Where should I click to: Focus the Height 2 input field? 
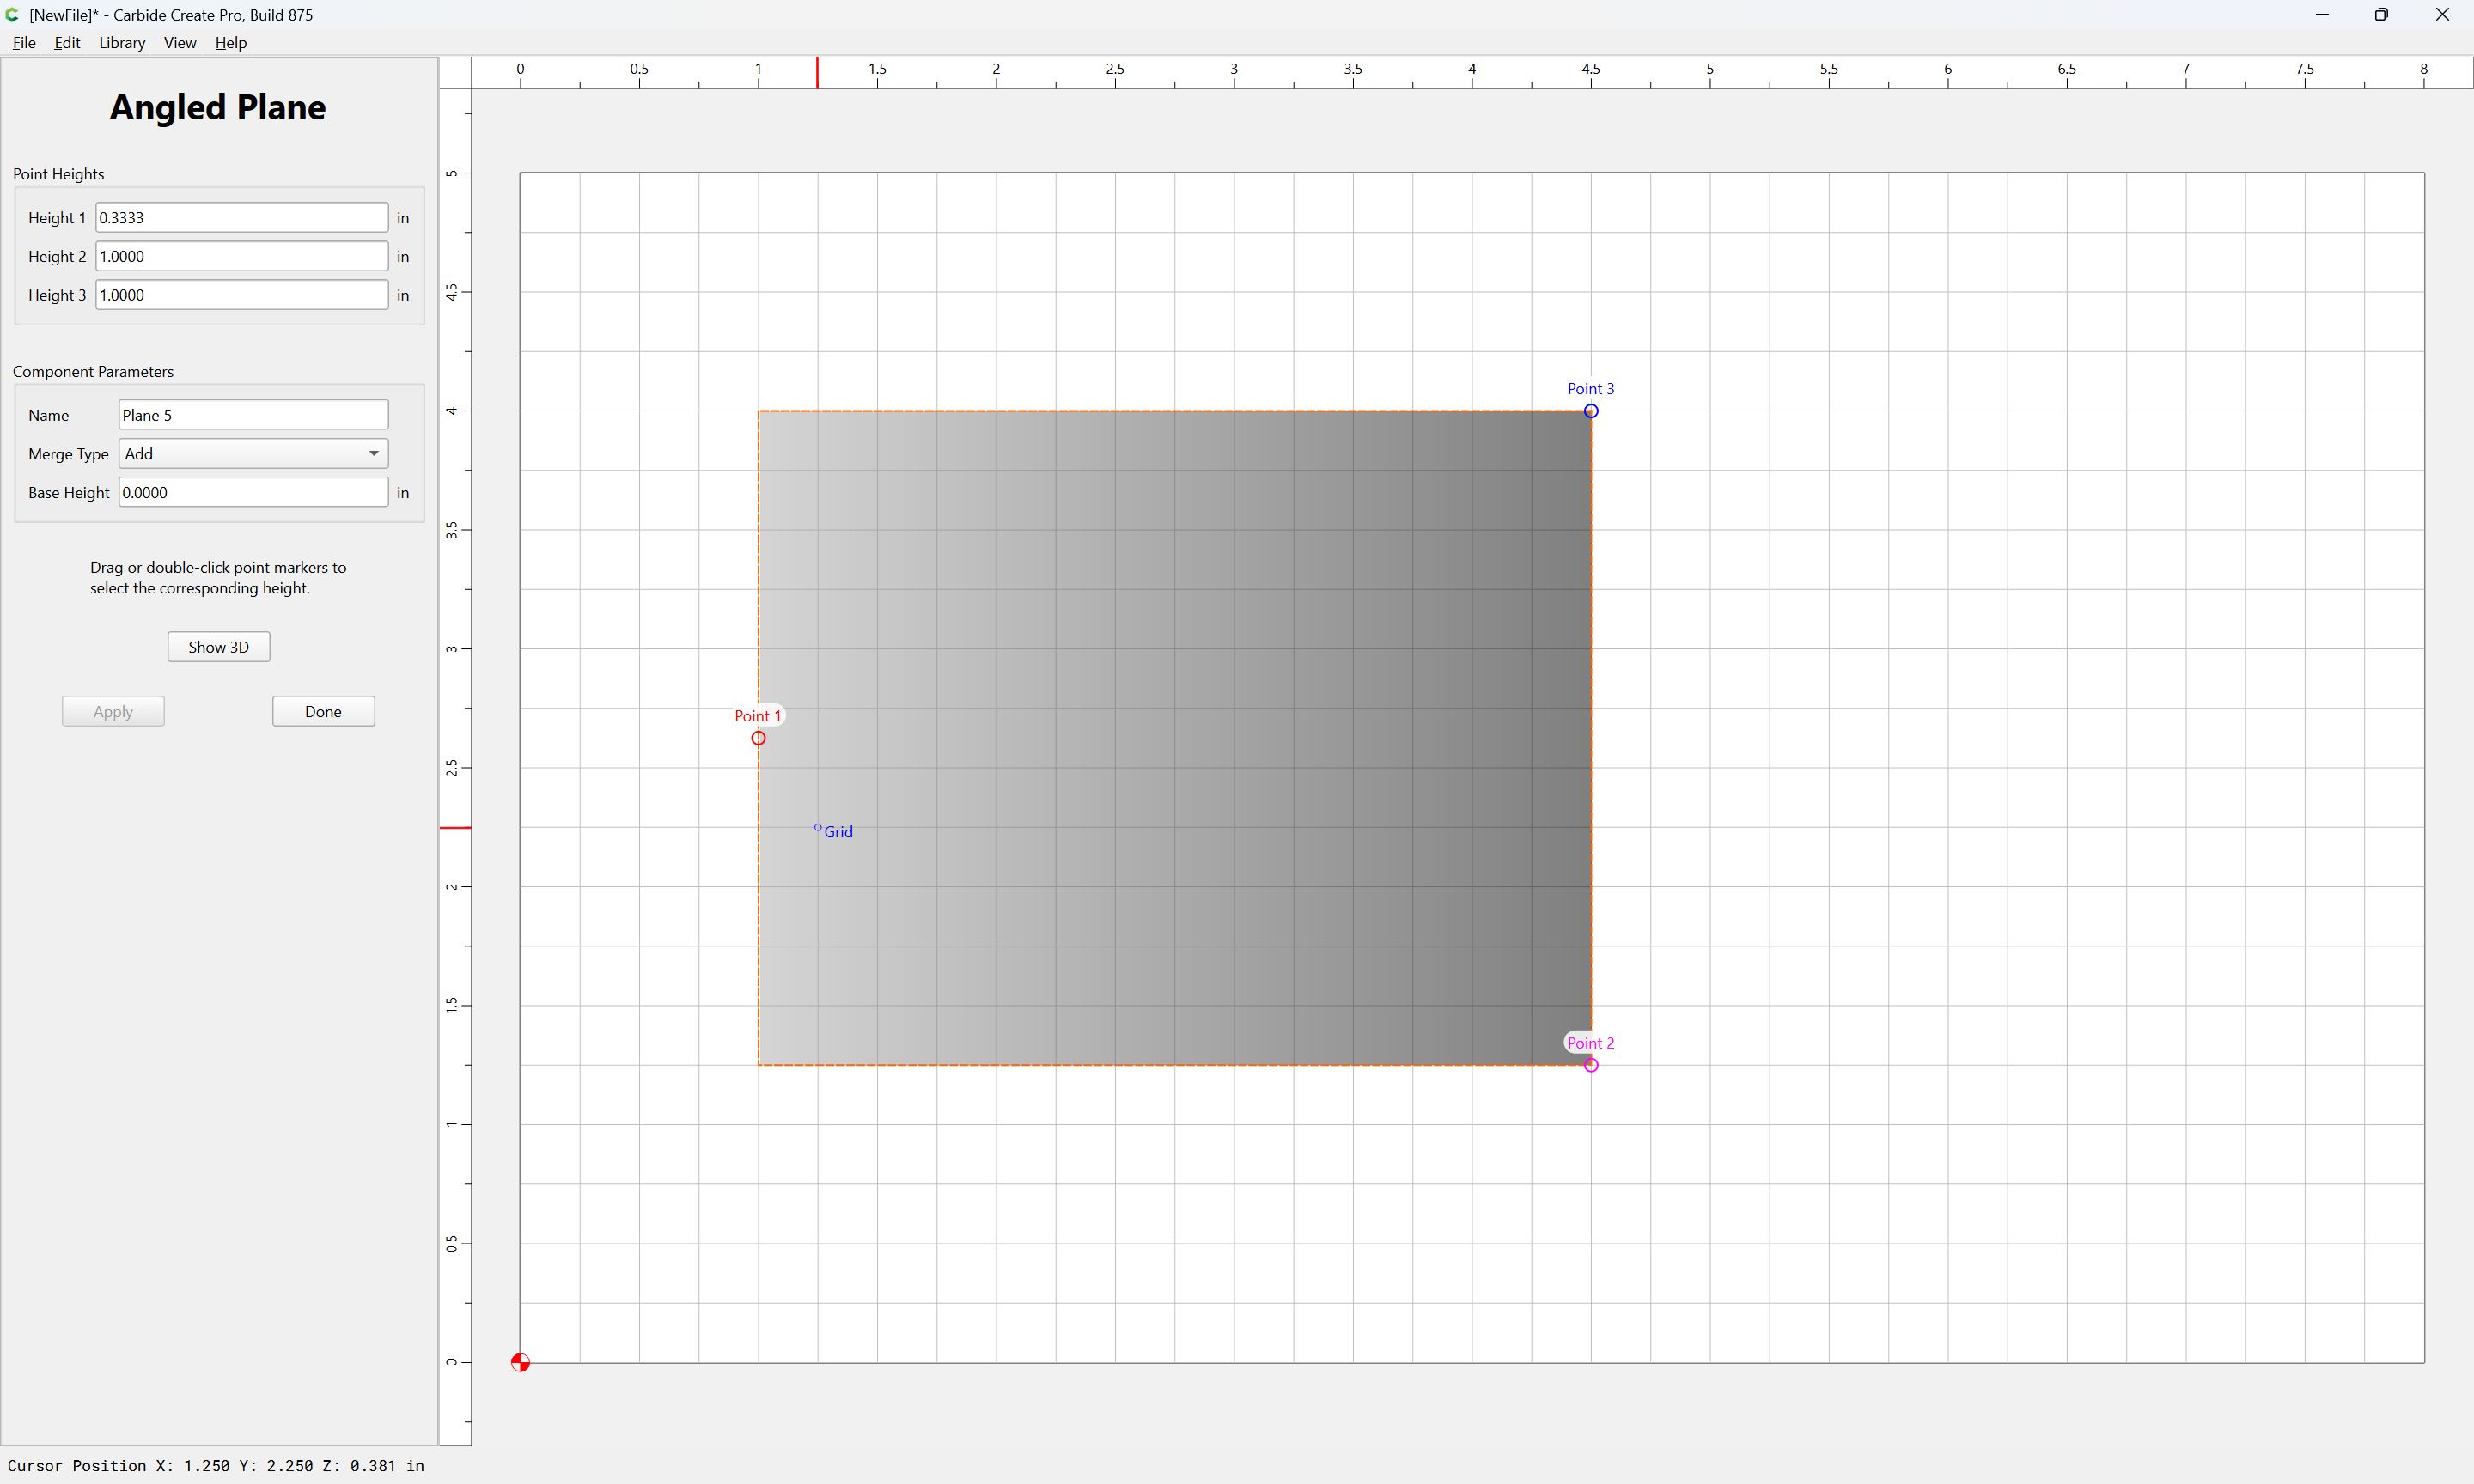242,256
